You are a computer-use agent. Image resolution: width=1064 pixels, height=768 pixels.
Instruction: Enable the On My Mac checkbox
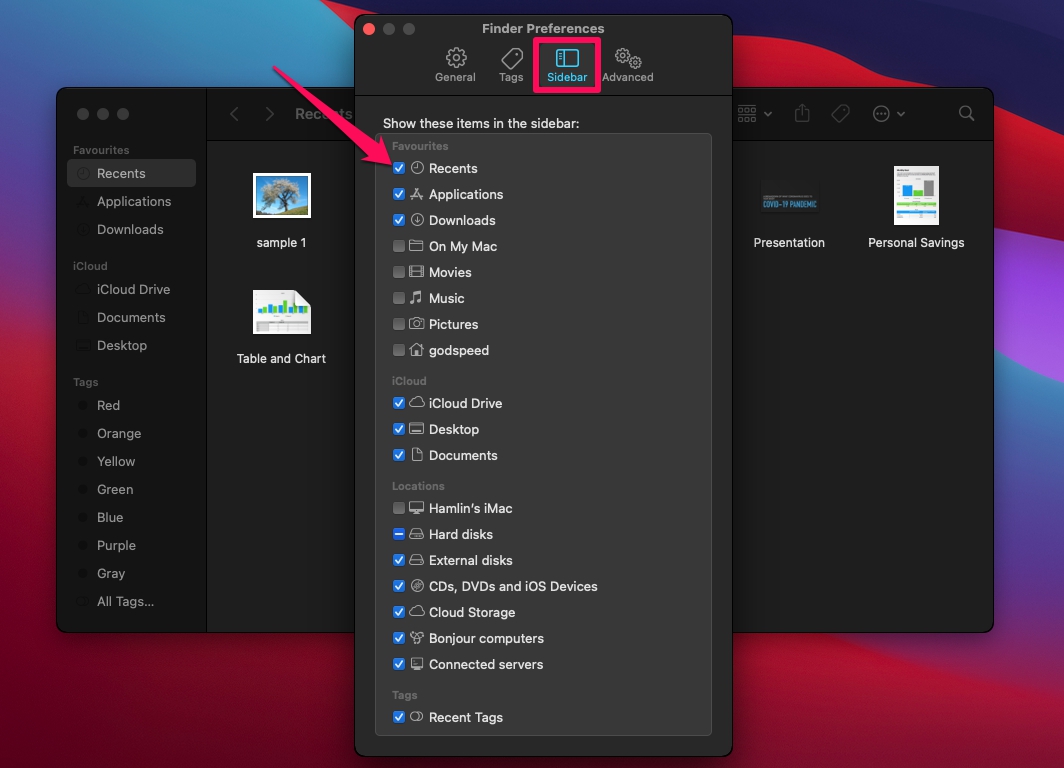pos(398,246)
